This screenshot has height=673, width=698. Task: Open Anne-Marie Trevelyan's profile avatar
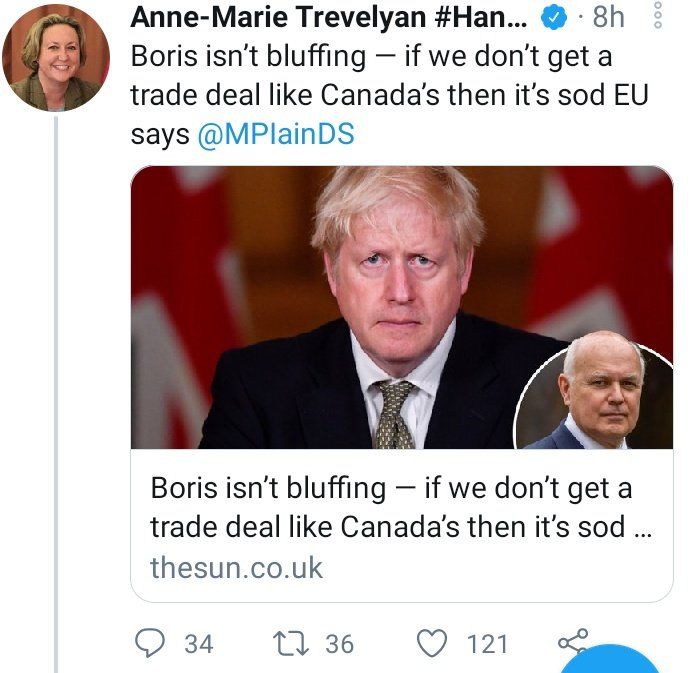56,58
